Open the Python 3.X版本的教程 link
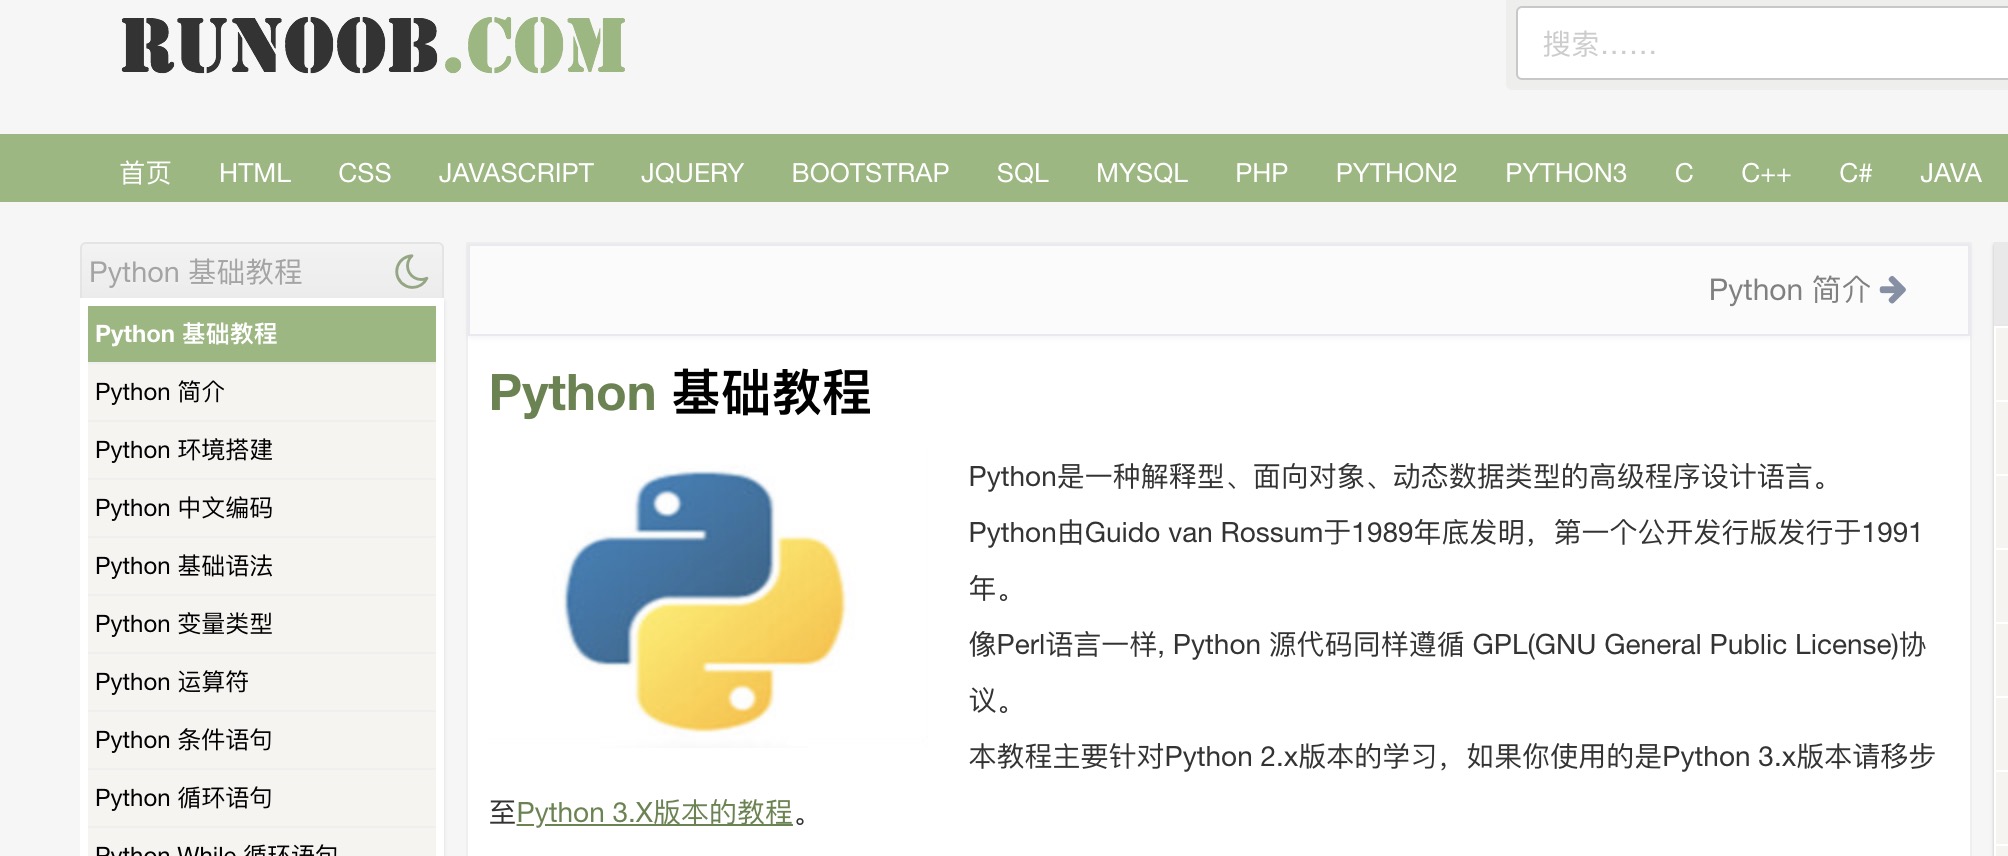The height and width of the screenshot is (856, 2008). (655, 812)
